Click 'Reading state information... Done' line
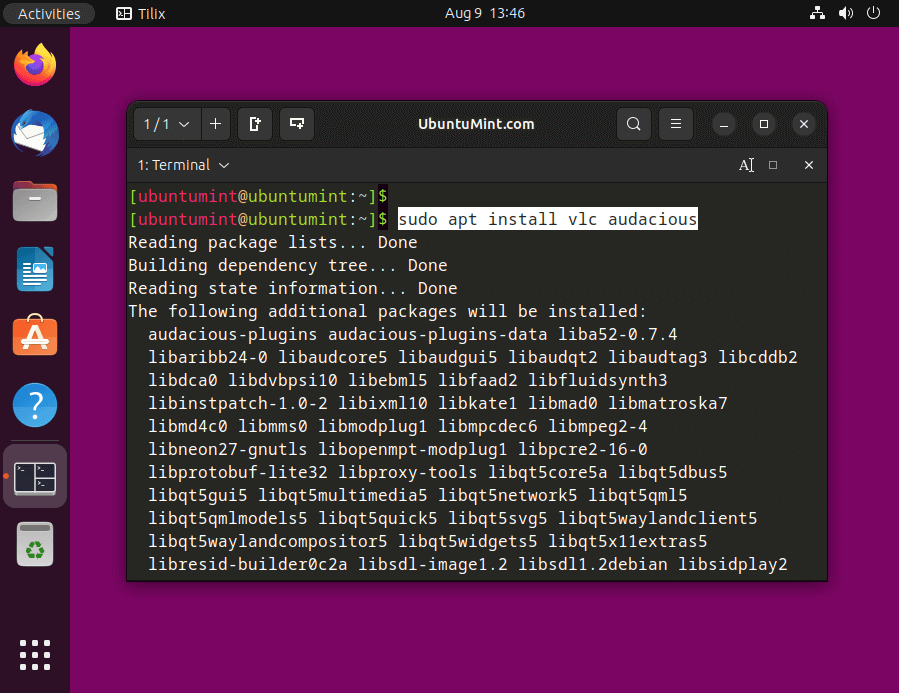Screen dimensions: 899x693 click(293, 288)
